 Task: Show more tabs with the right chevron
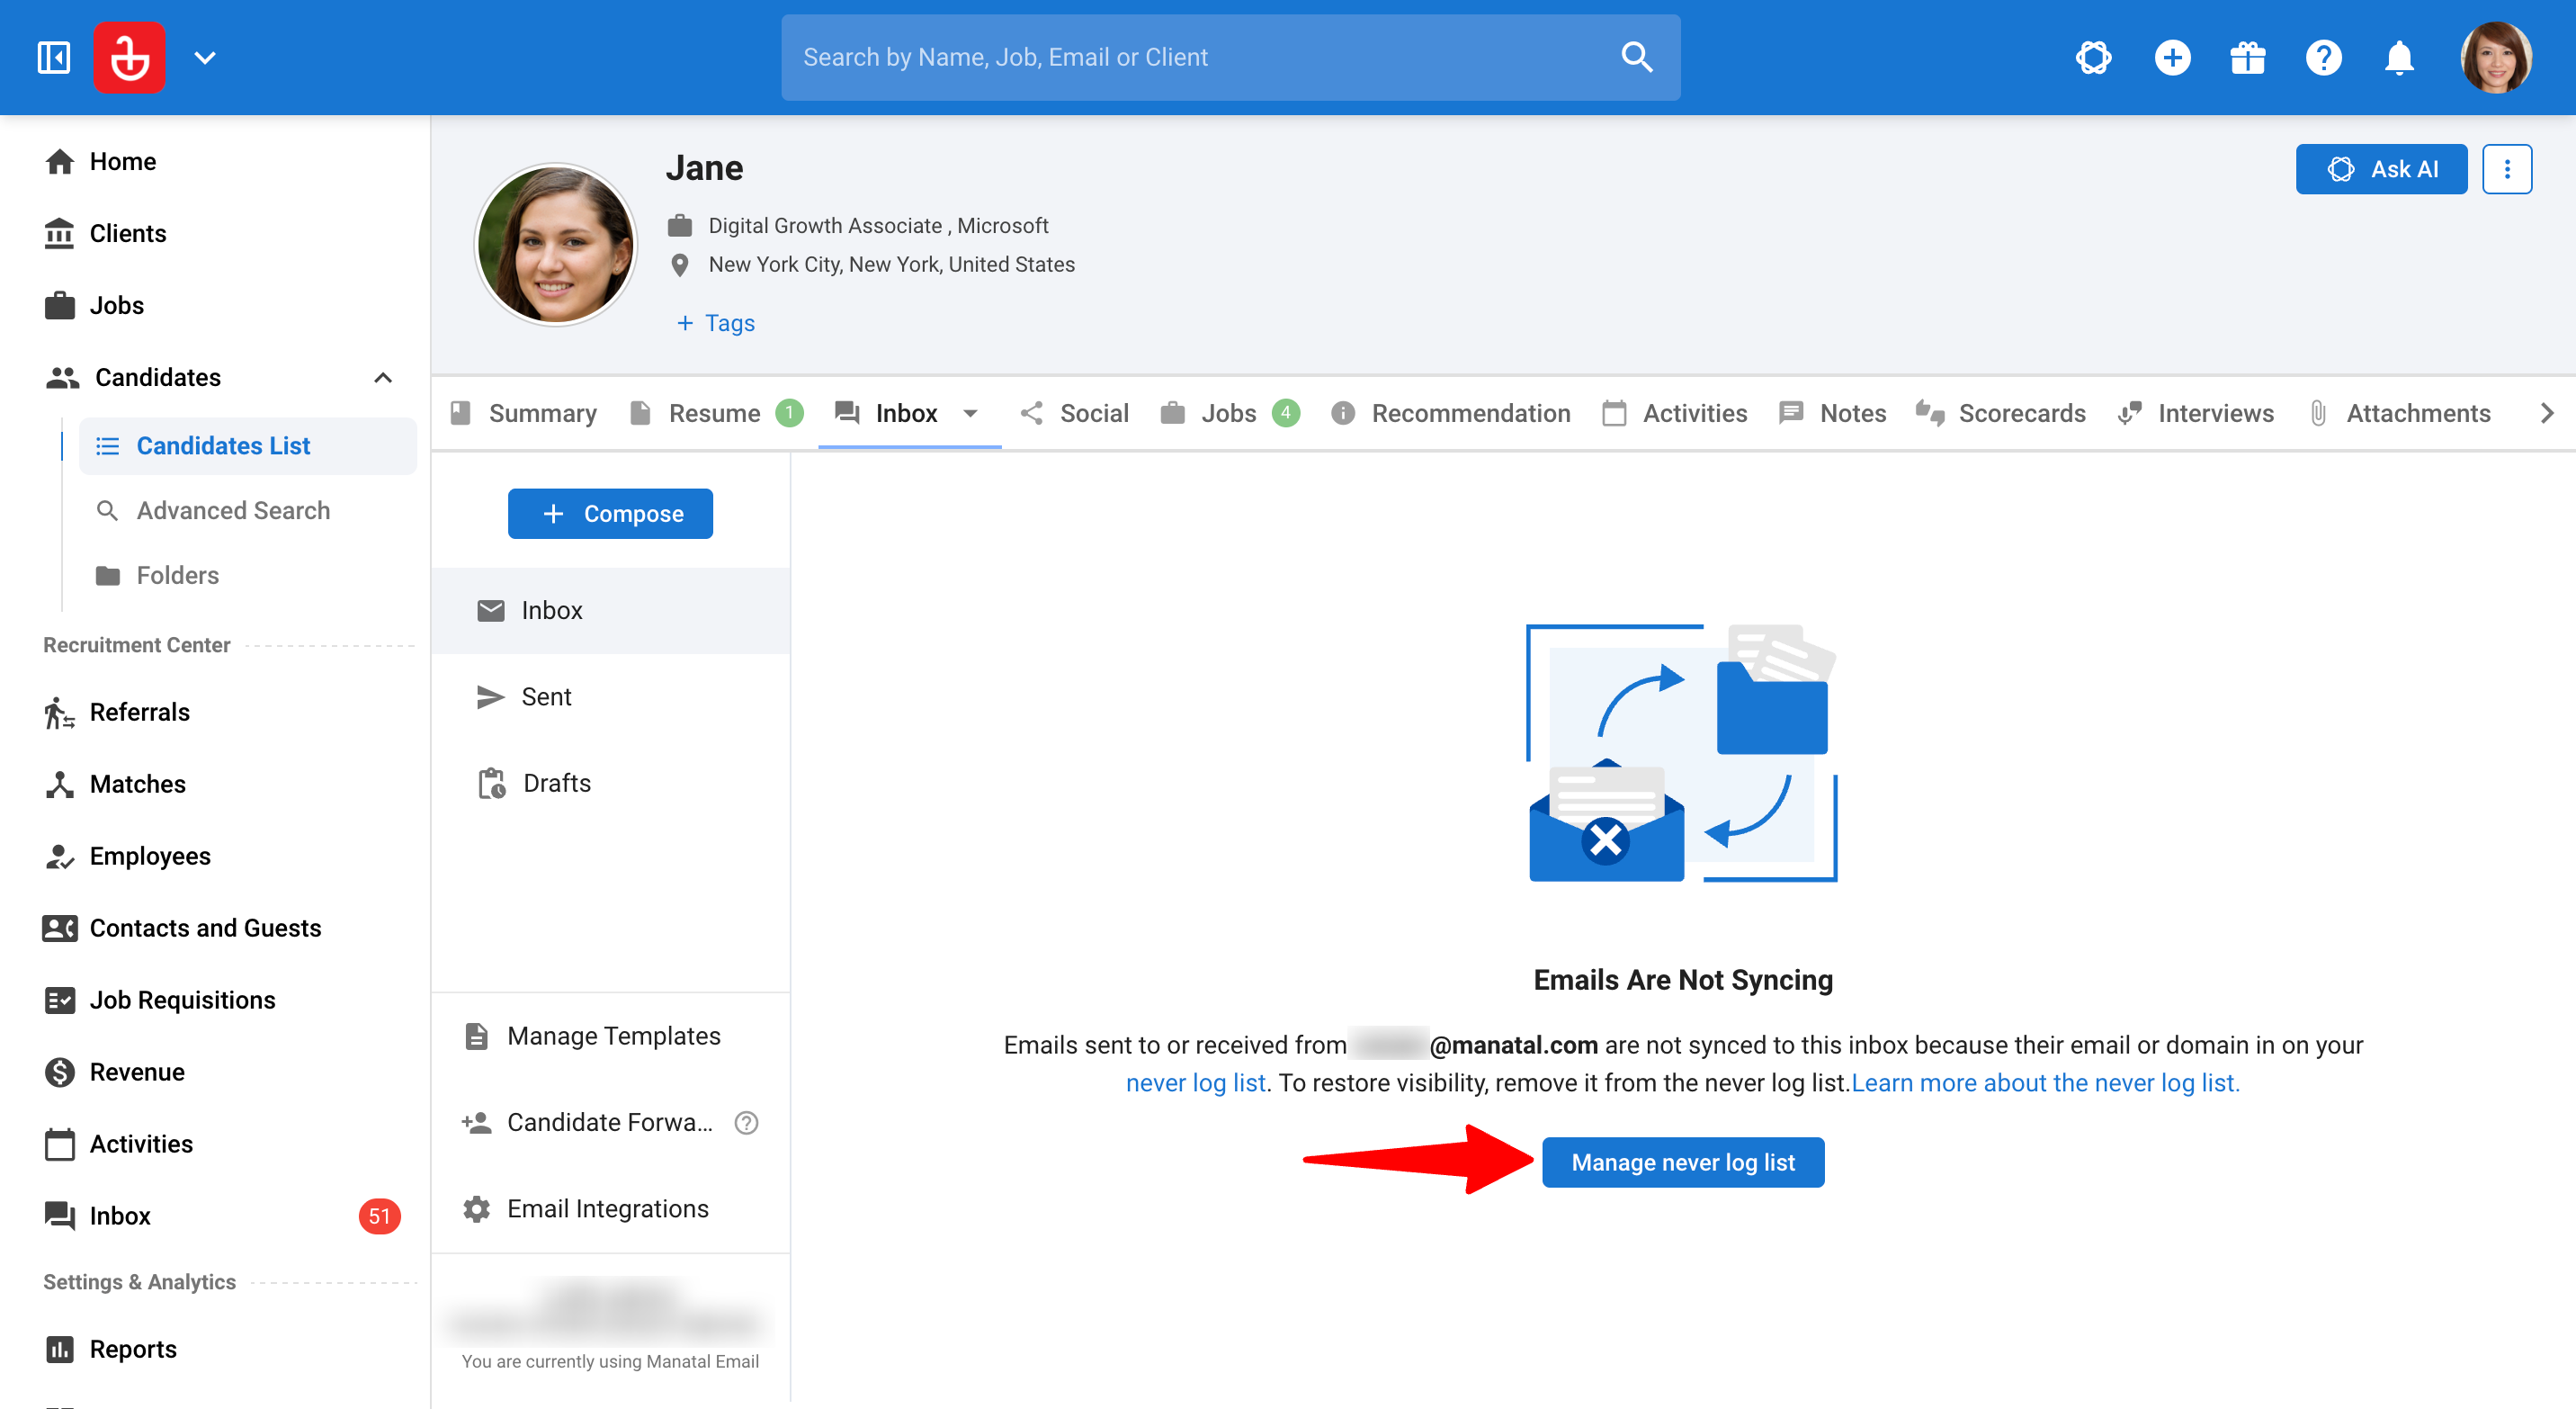click(x=2546, y=413)
